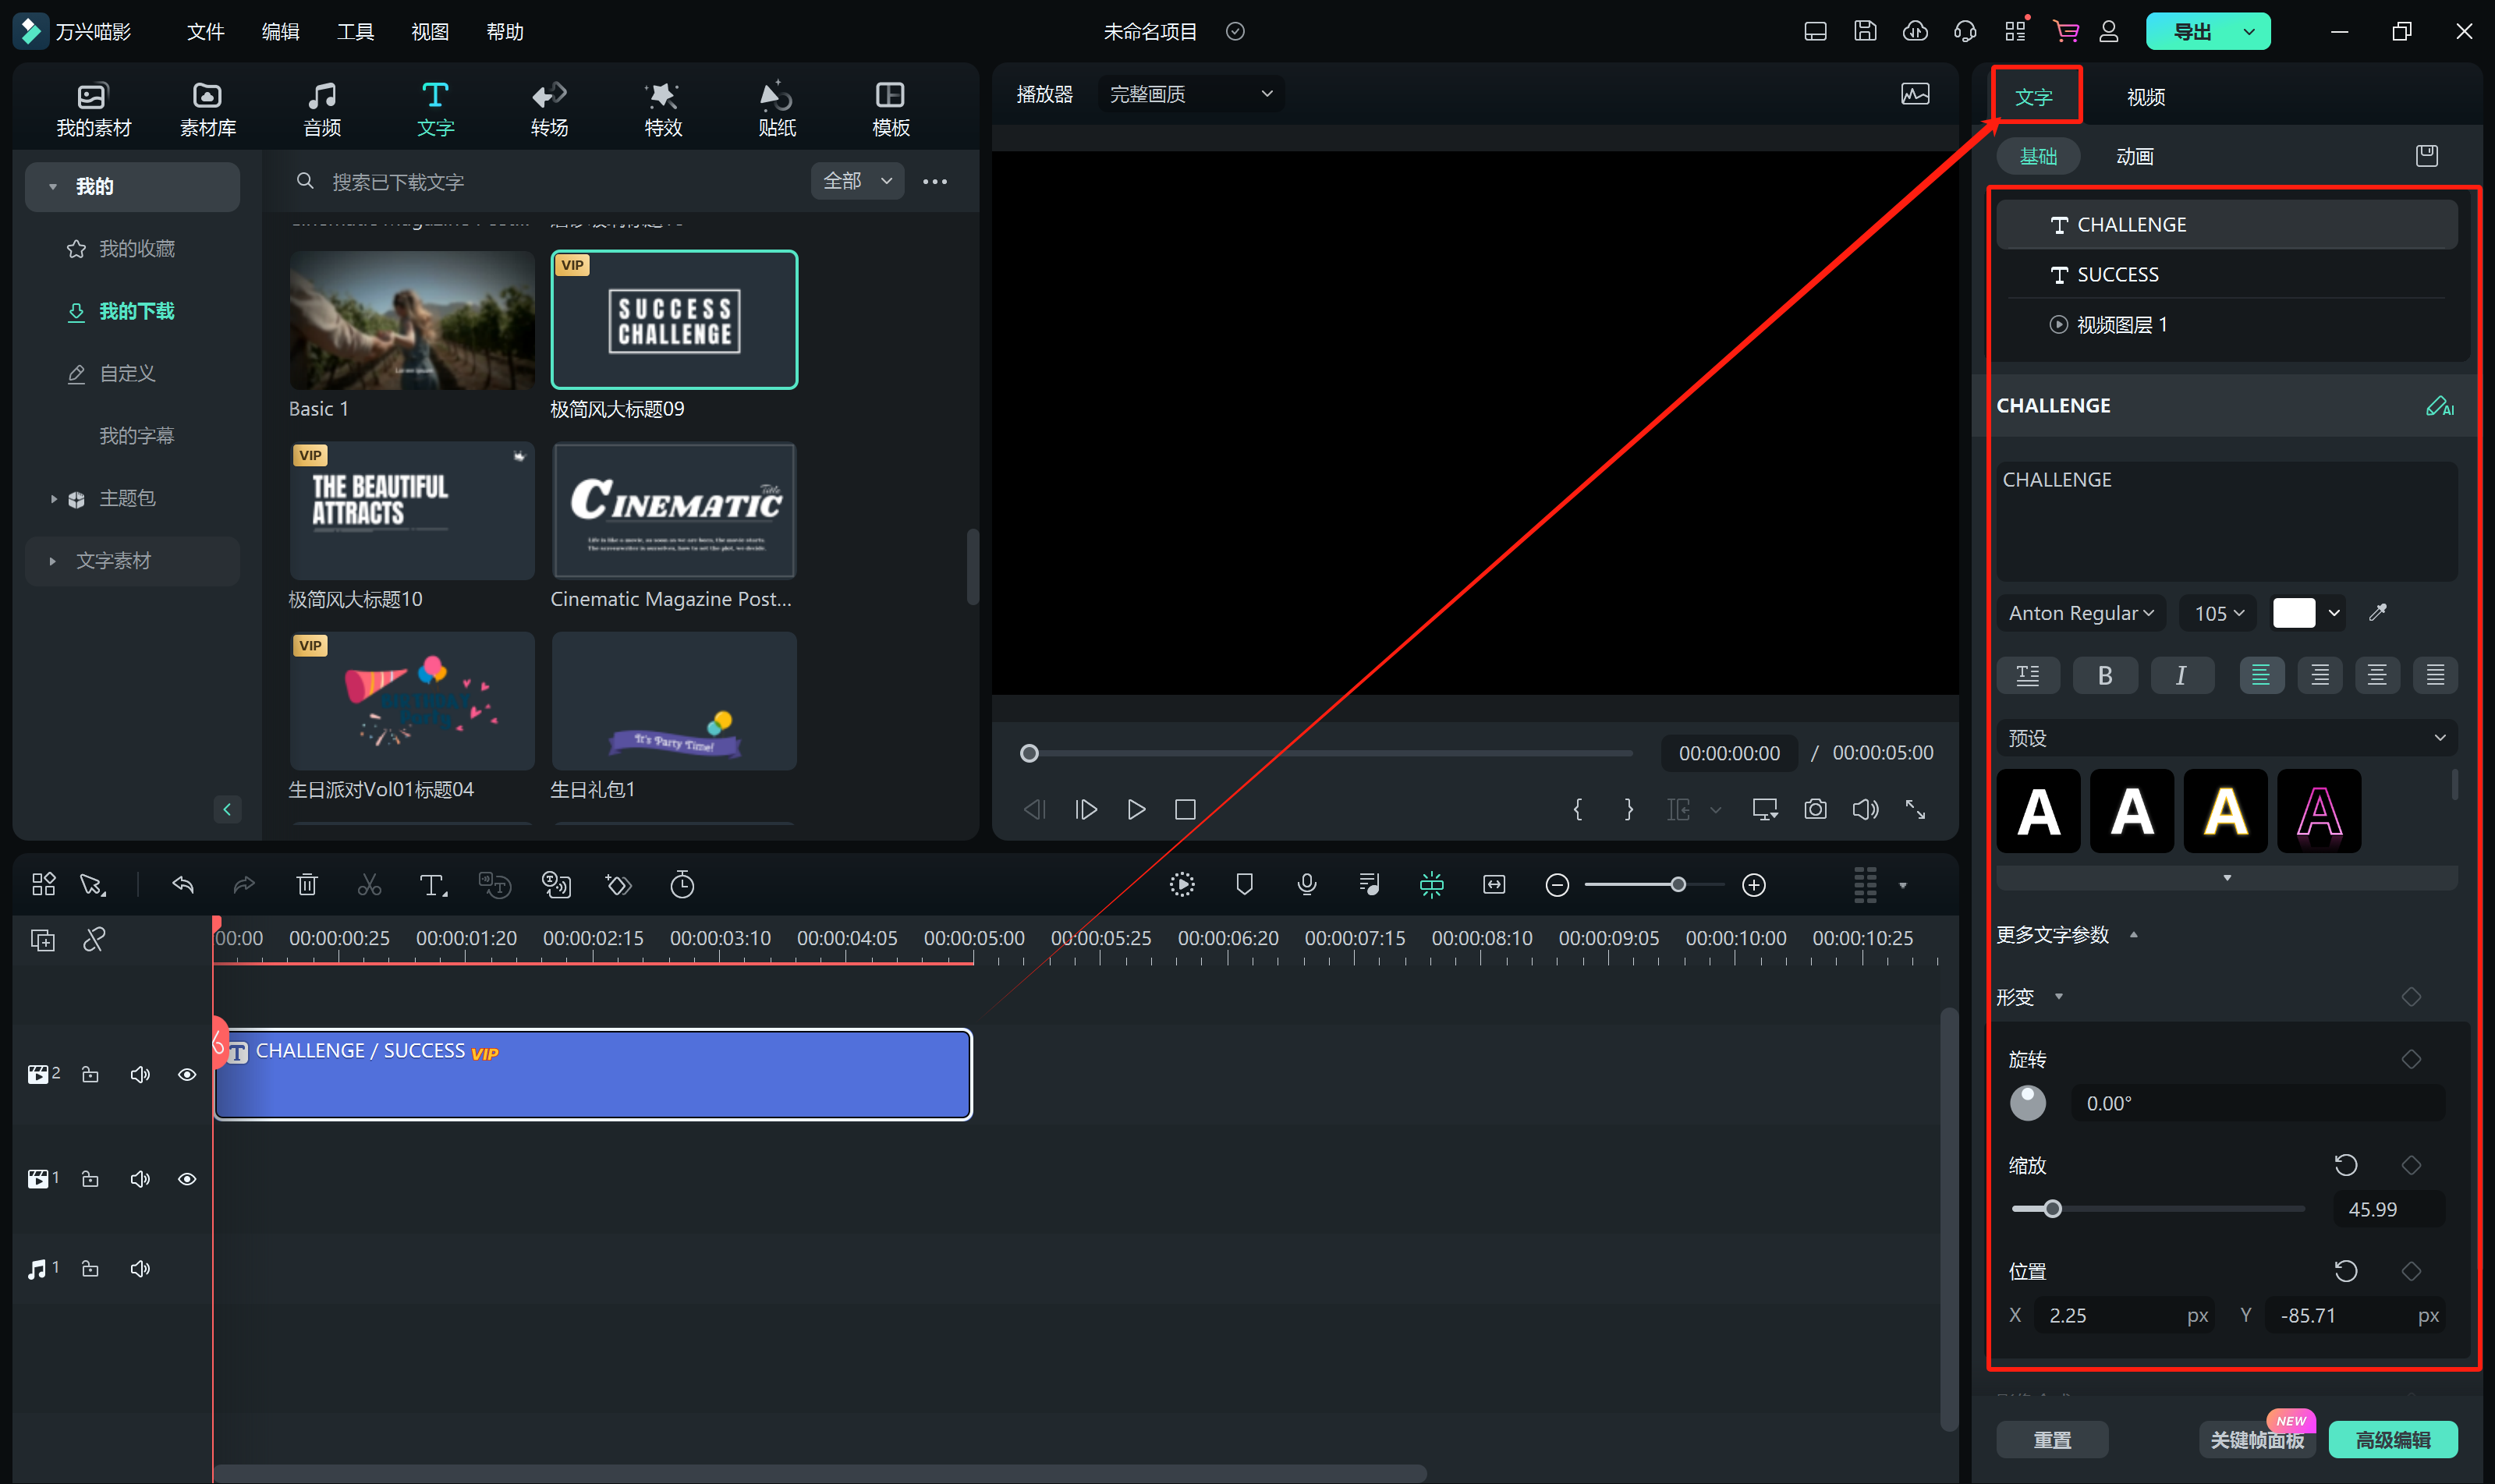Viewport: 2495px width, 1484px height.
Task: Mute the audio track 1 speaker
Action: point(140,1269)
